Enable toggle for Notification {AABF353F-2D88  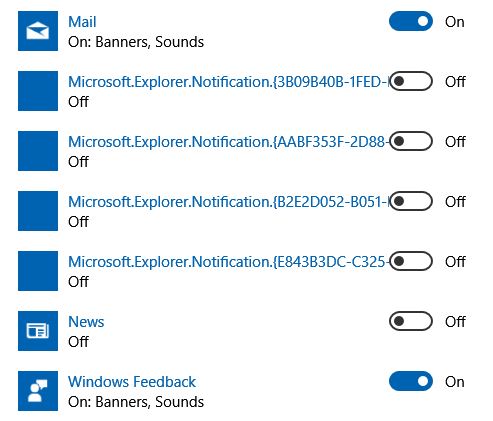[411, 141]
